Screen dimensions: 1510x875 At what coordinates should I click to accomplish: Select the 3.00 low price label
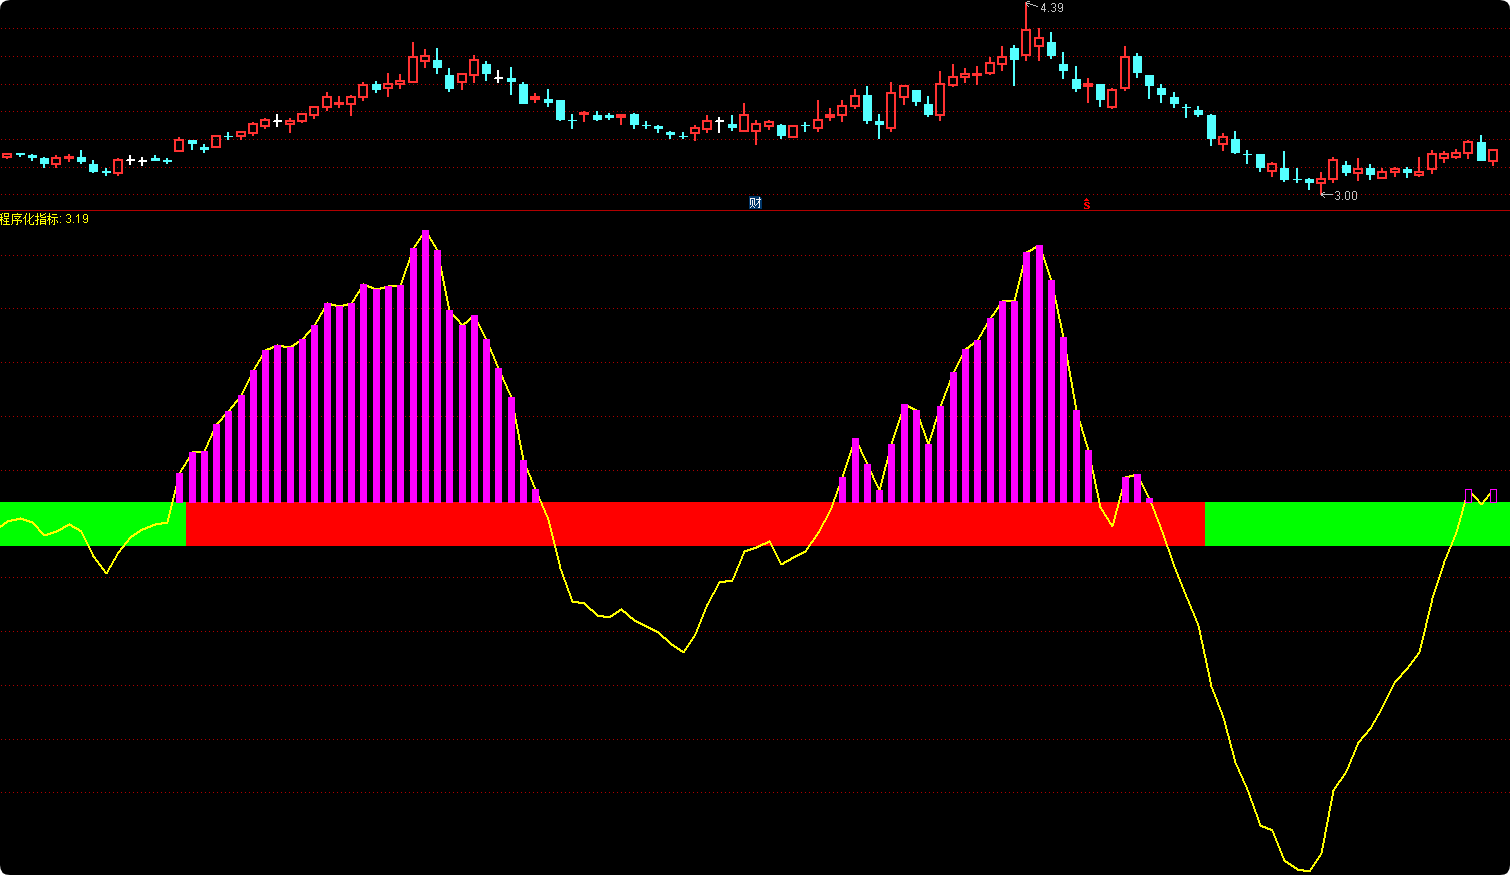(x=1345, y=196)
